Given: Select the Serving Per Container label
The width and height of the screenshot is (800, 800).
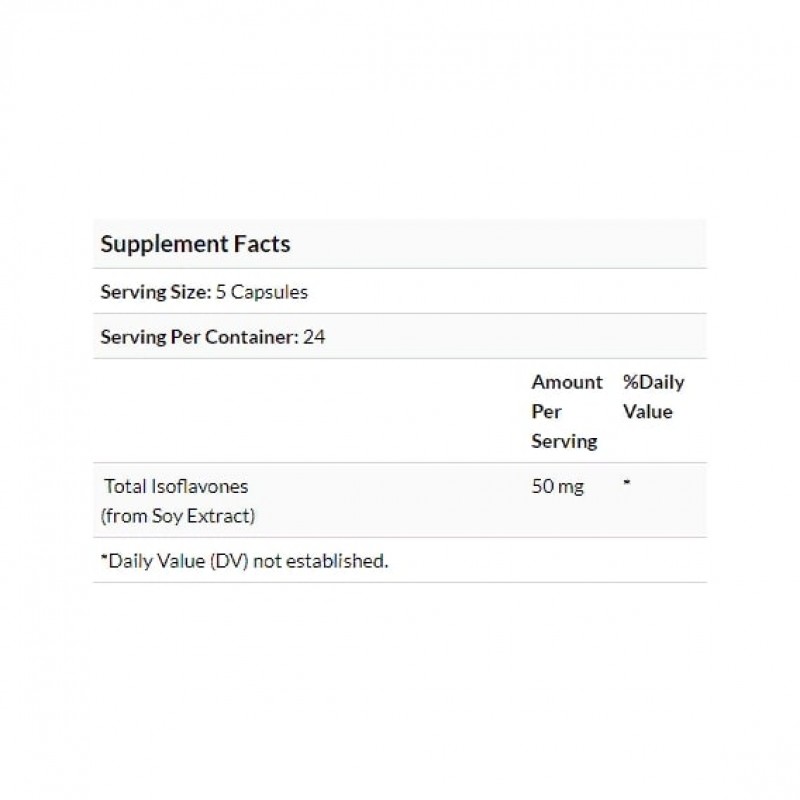Looking at the screenshot, I should 198,337.
